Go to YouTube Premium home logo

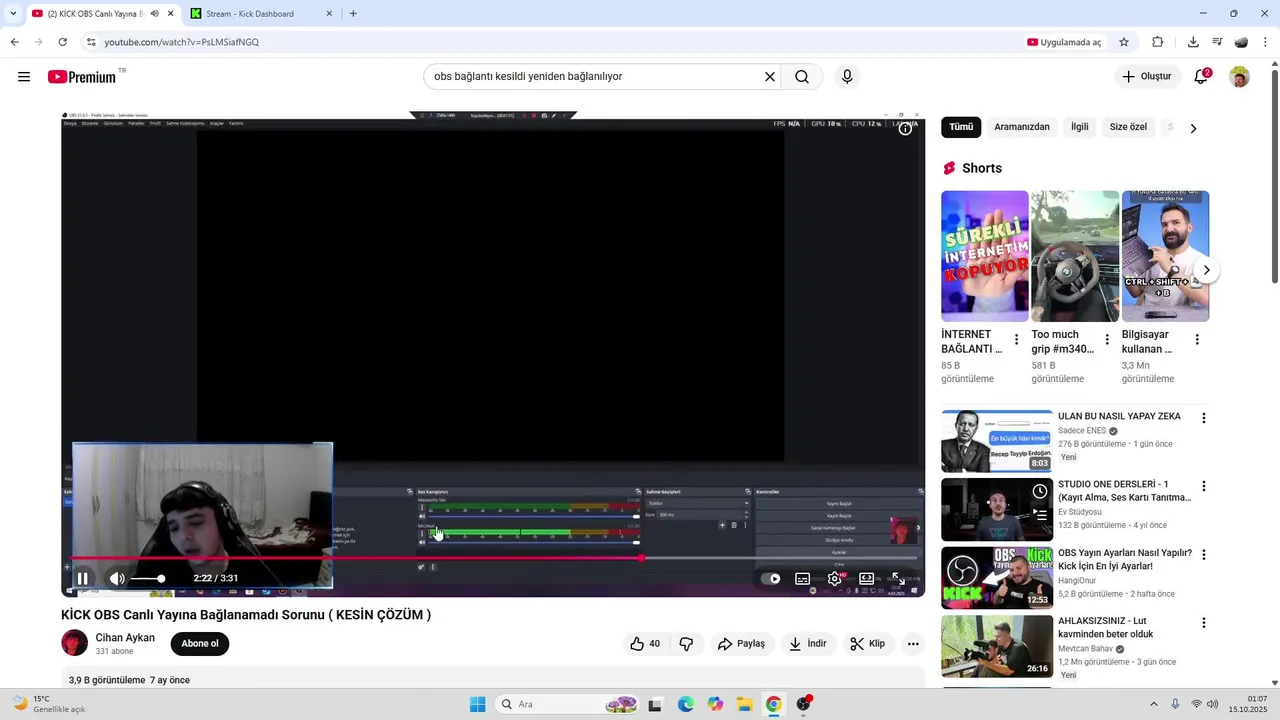[x=82, y=77]
